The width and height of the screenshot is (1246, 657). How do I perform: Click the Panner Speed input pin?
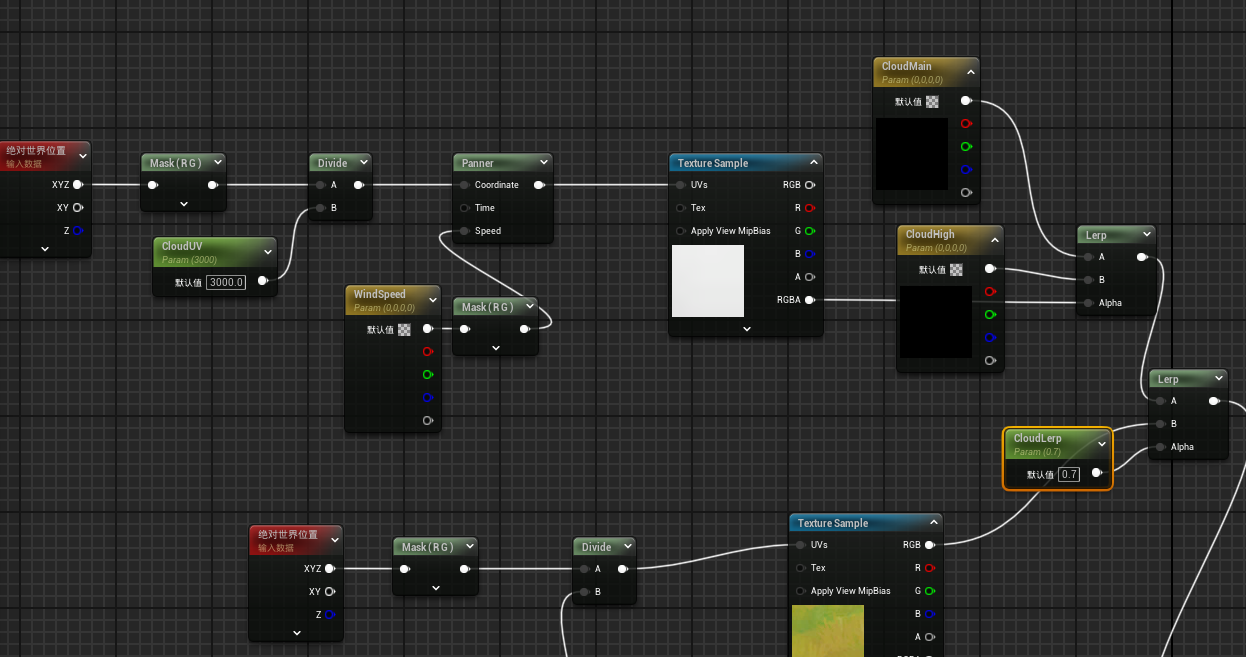coord(465,231)
